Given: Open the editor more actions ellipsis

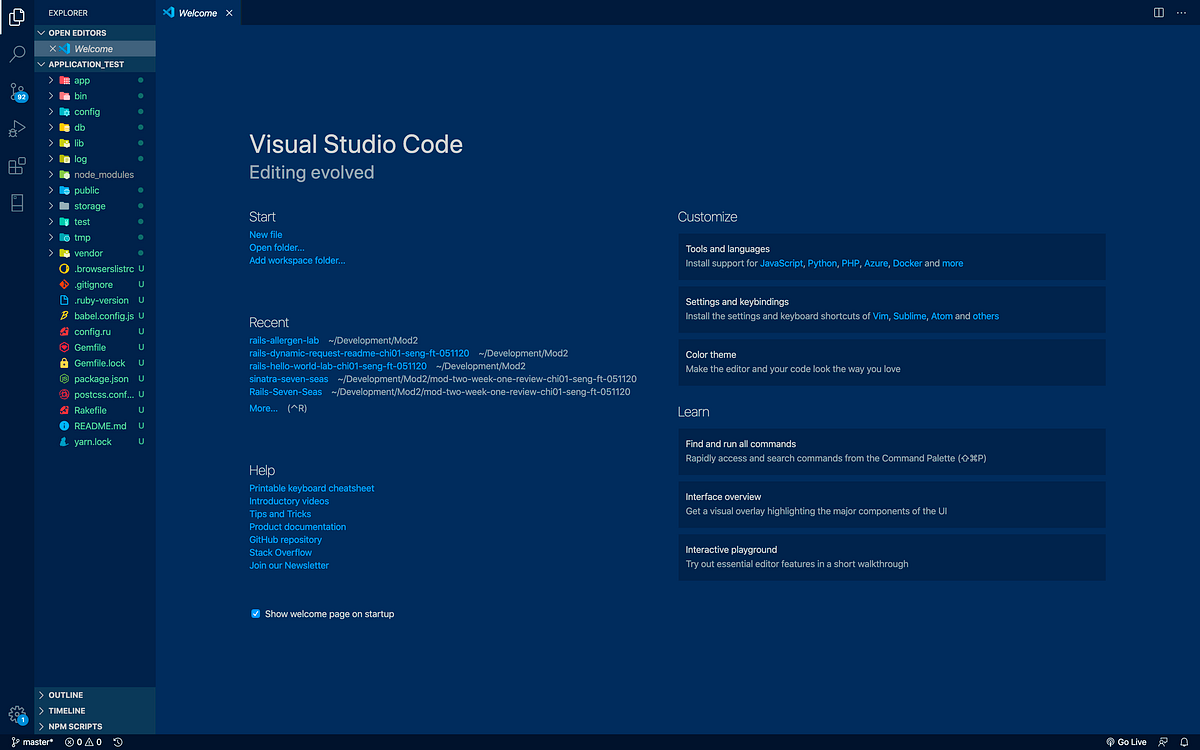Looking at the screenshot, I should (1182, 13).
